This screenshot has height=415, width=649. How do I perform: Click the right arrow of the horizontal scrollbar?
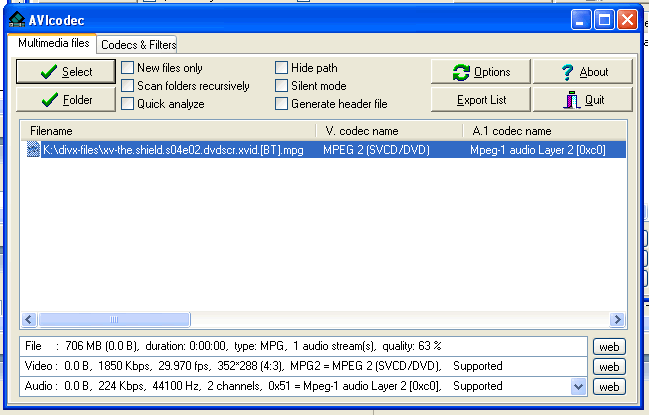click(618, 319)
